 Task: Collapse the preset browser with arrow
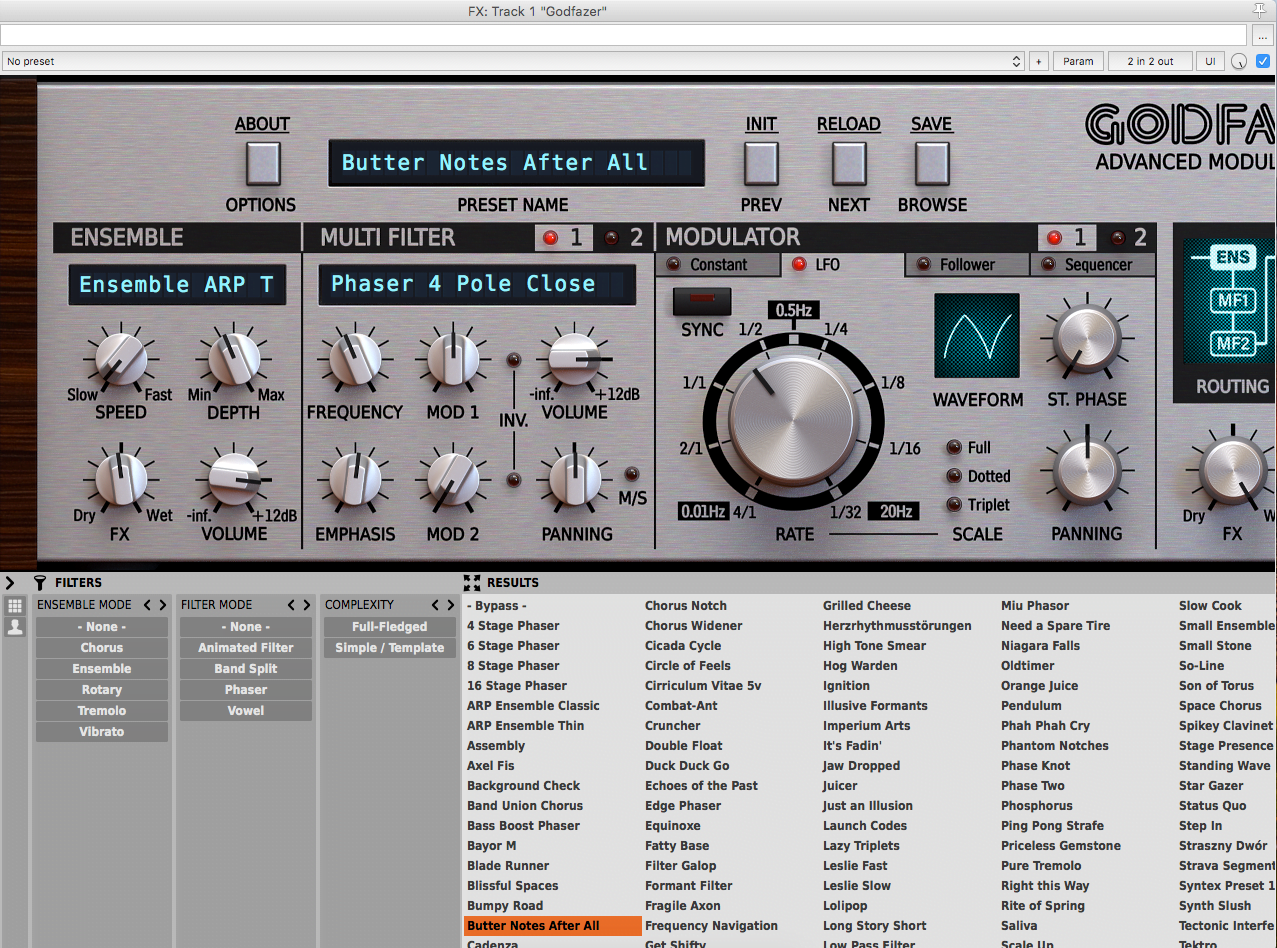(x=10, y=582)
